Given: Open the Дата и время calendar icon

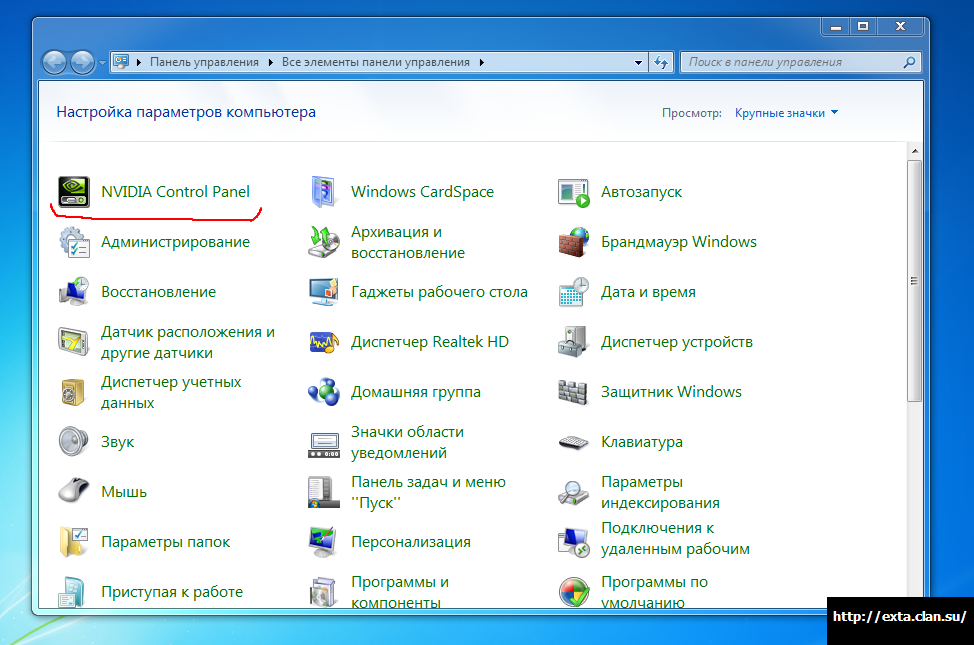Looking at the screenshot, I should click(573, 292).
